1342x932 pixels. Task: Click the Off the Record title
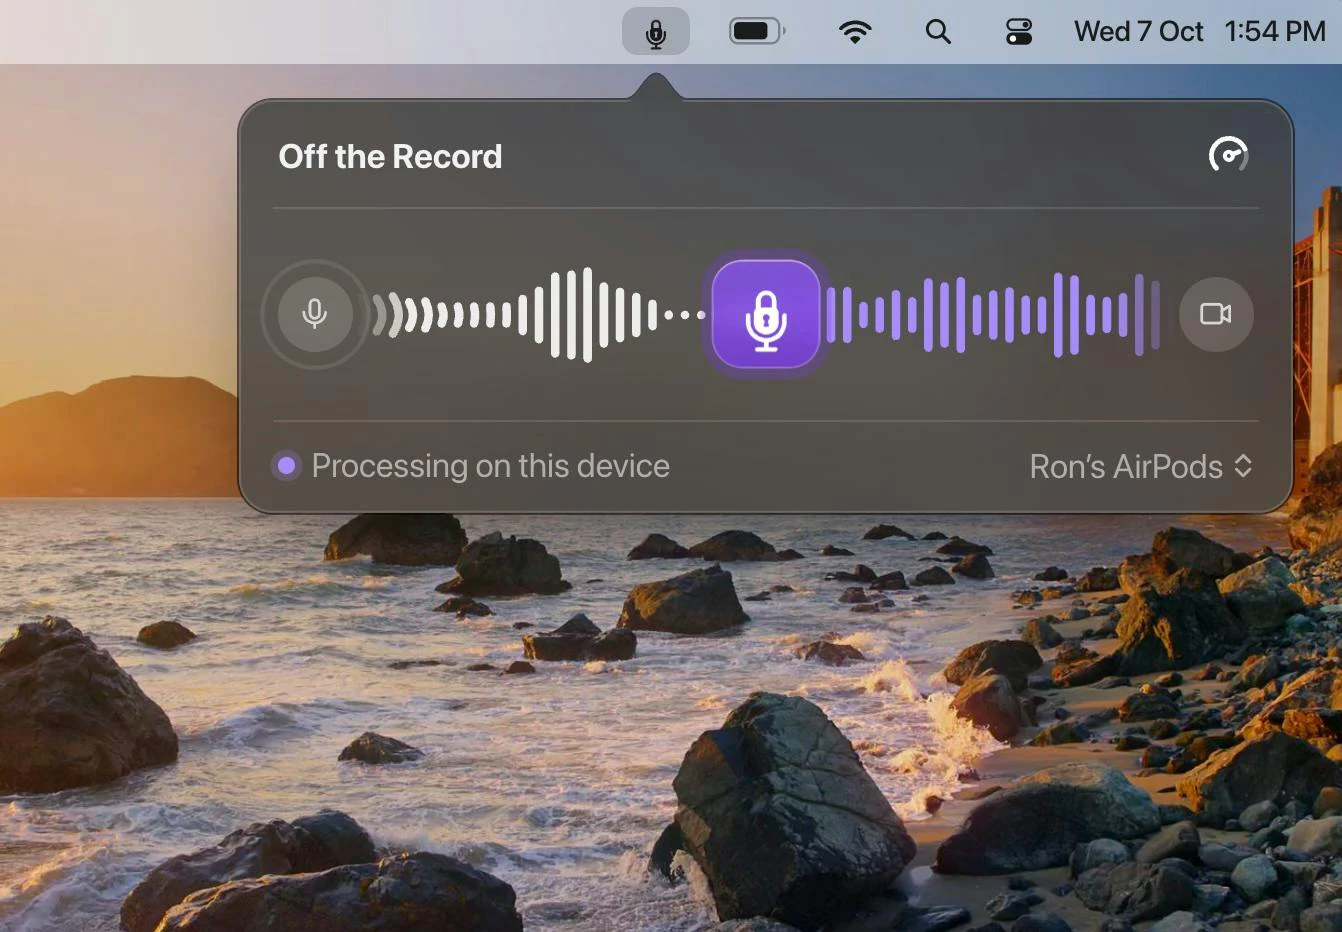click(x=390, y=157)
